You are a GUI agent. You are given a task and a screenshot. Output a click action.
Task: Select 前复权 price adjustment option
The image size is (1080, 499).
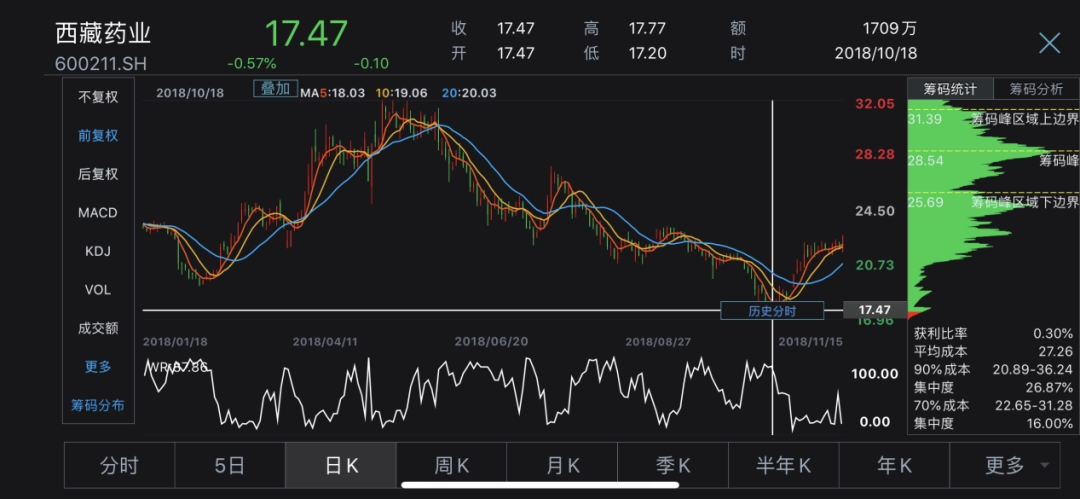tap(98, 136)
